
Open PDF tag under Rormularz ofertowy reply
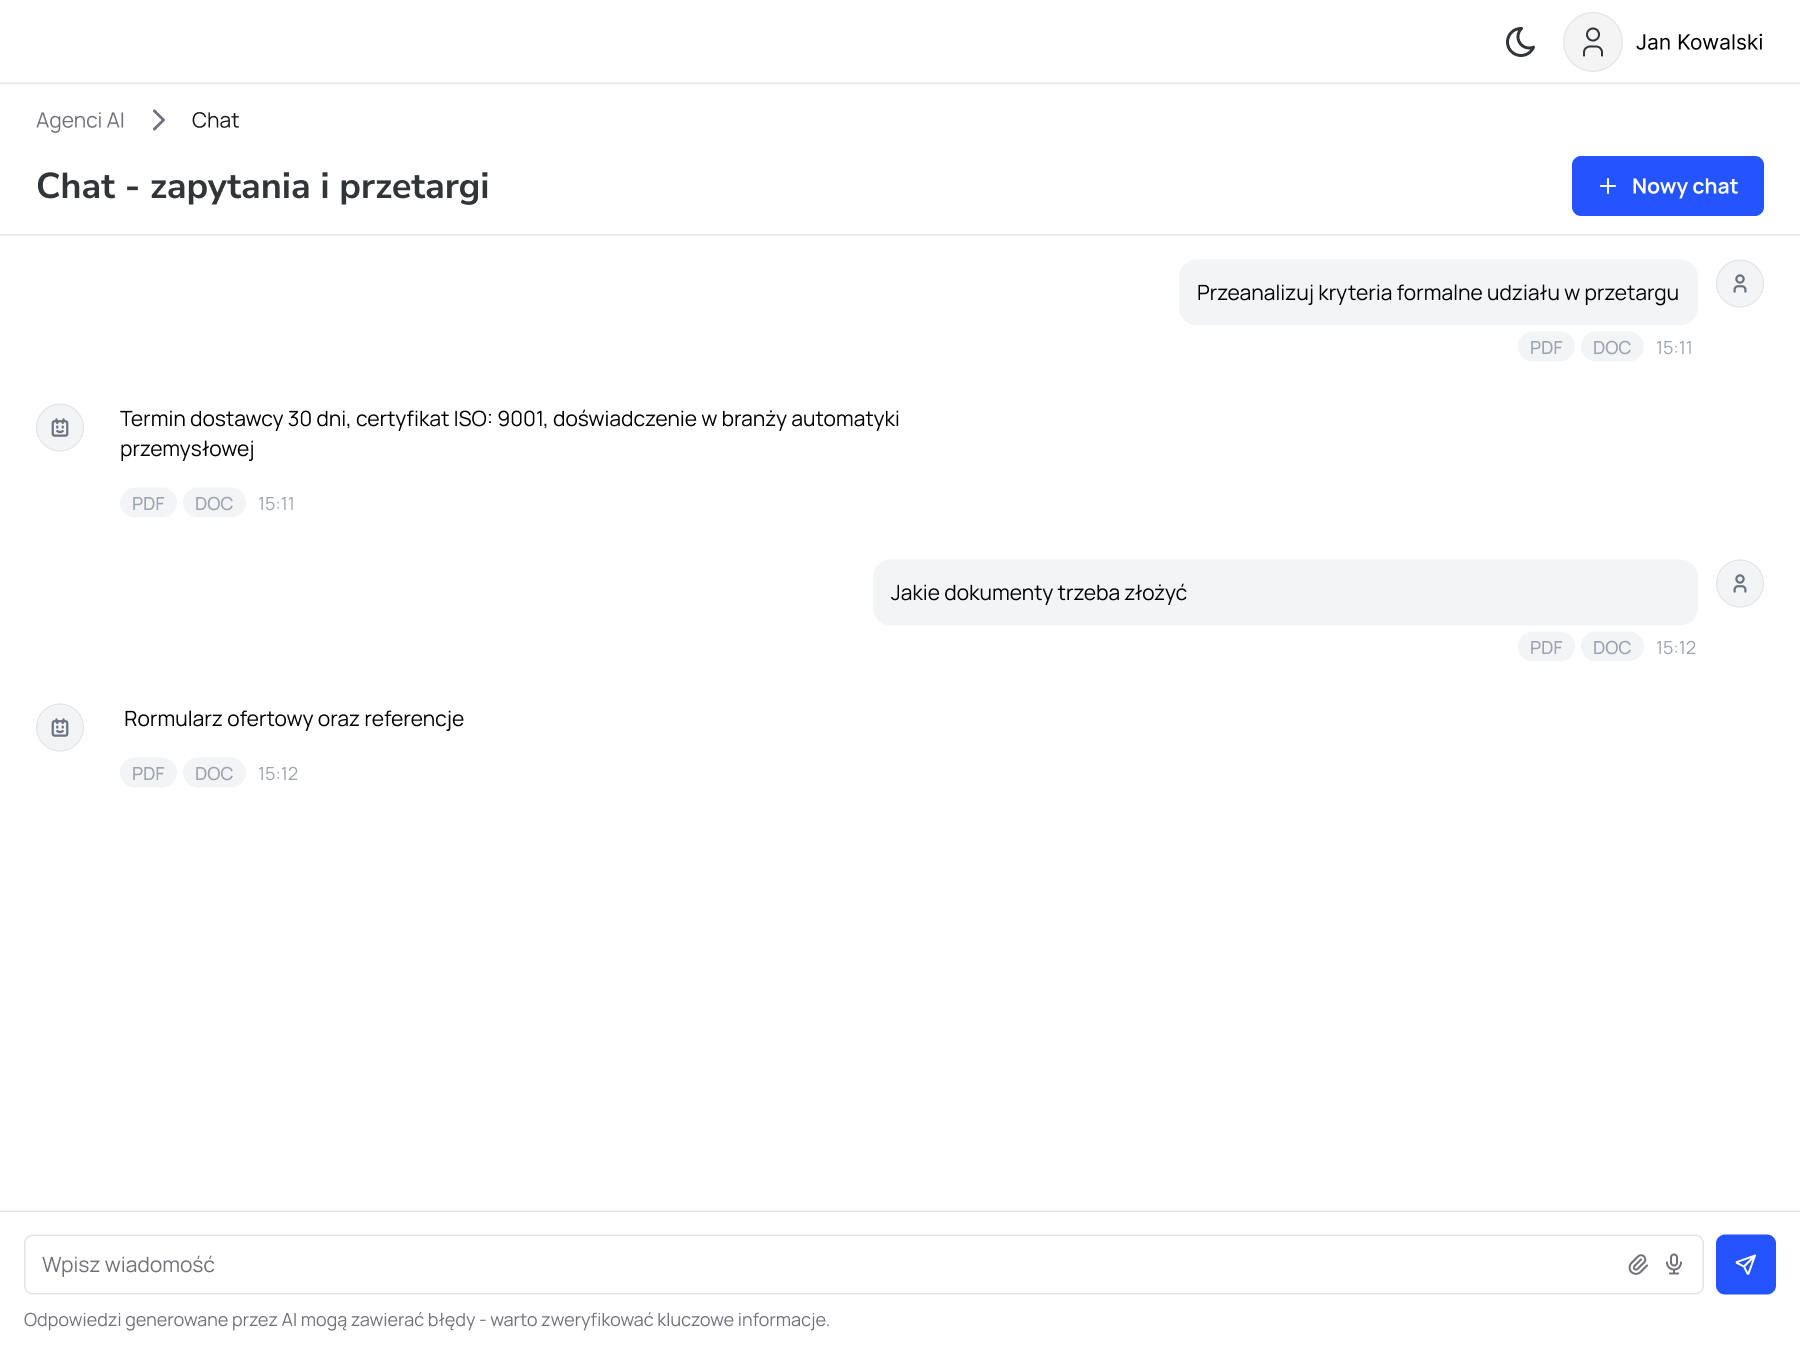click(148, 773)
